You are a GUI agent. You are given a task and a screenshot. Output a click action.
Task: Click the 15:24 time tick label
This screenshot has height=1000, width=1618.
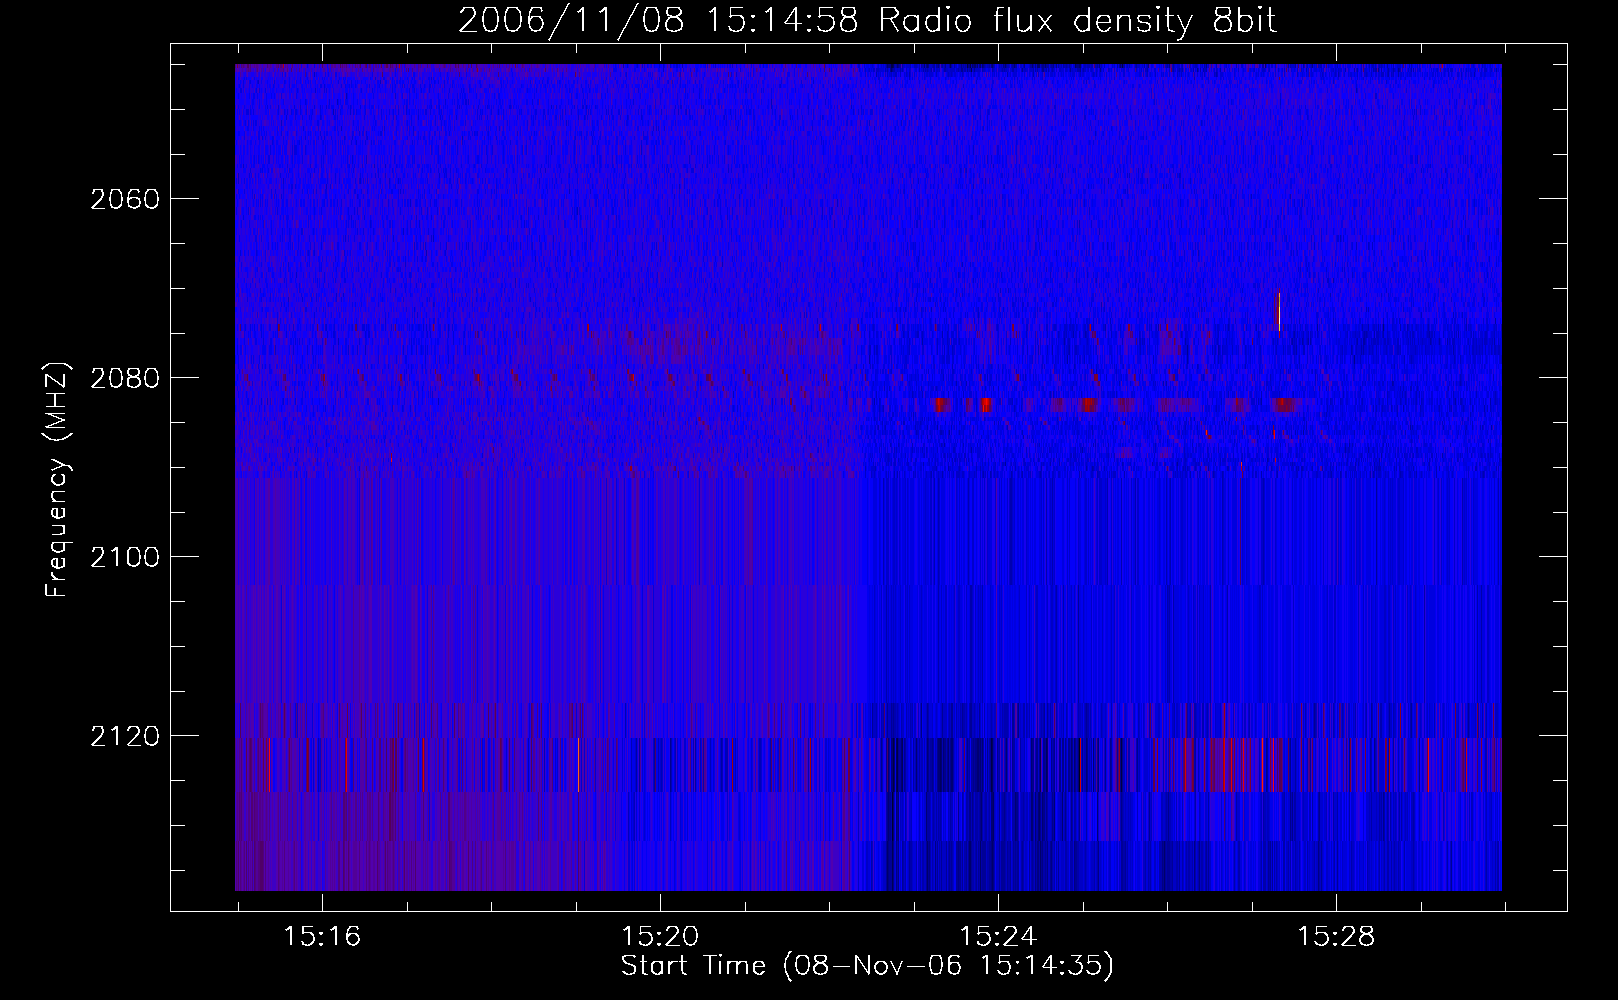pos(998,937)
